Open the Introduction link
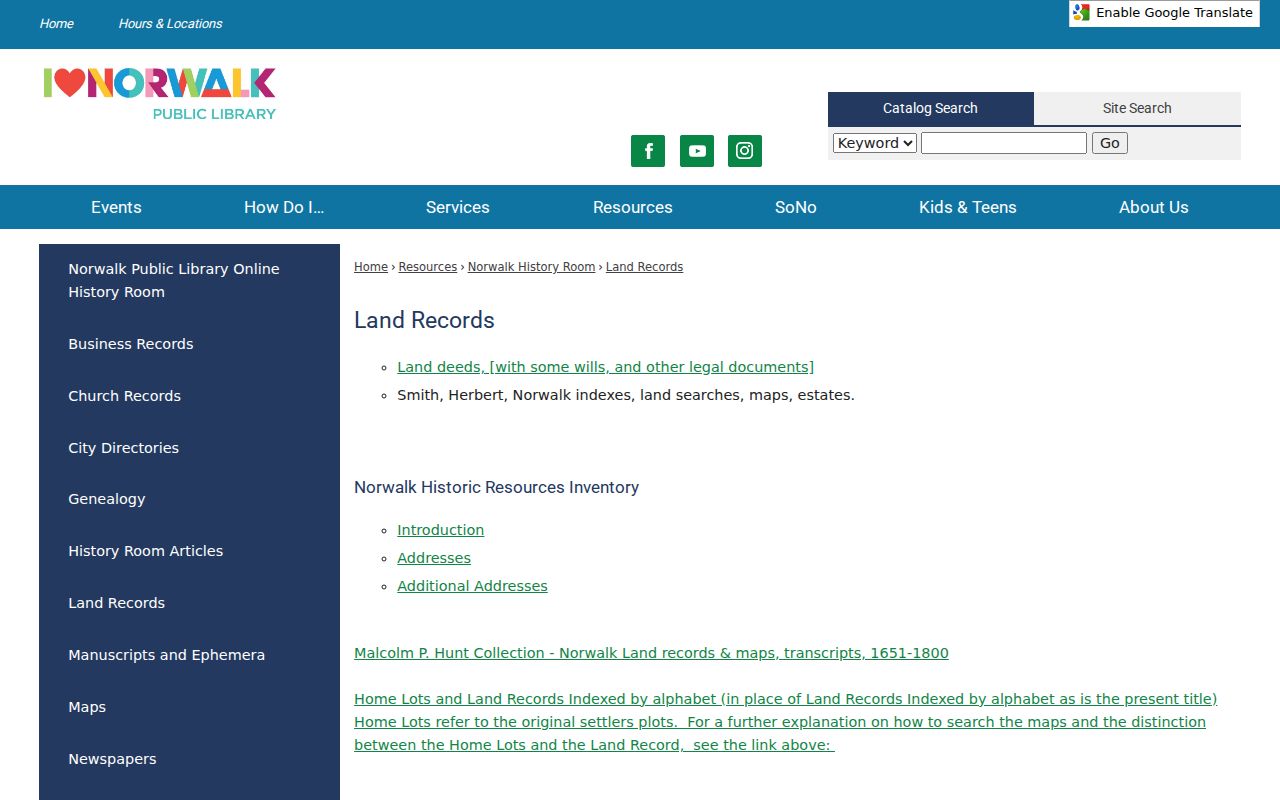 (x=440, y=530)
